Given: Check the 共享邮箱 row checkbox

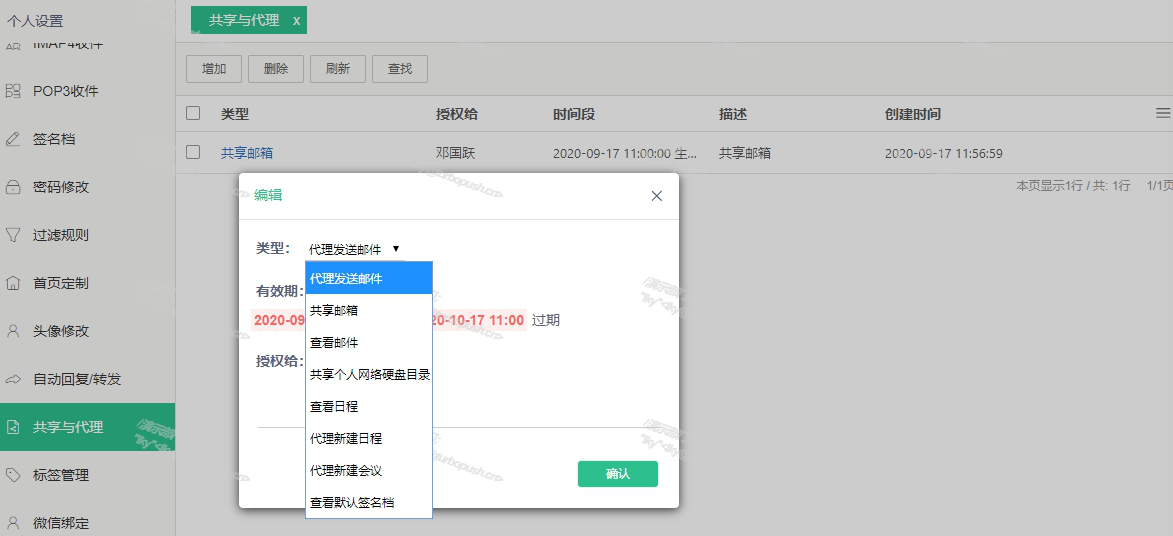Looking at the screenshot, I should pos(193,152).
